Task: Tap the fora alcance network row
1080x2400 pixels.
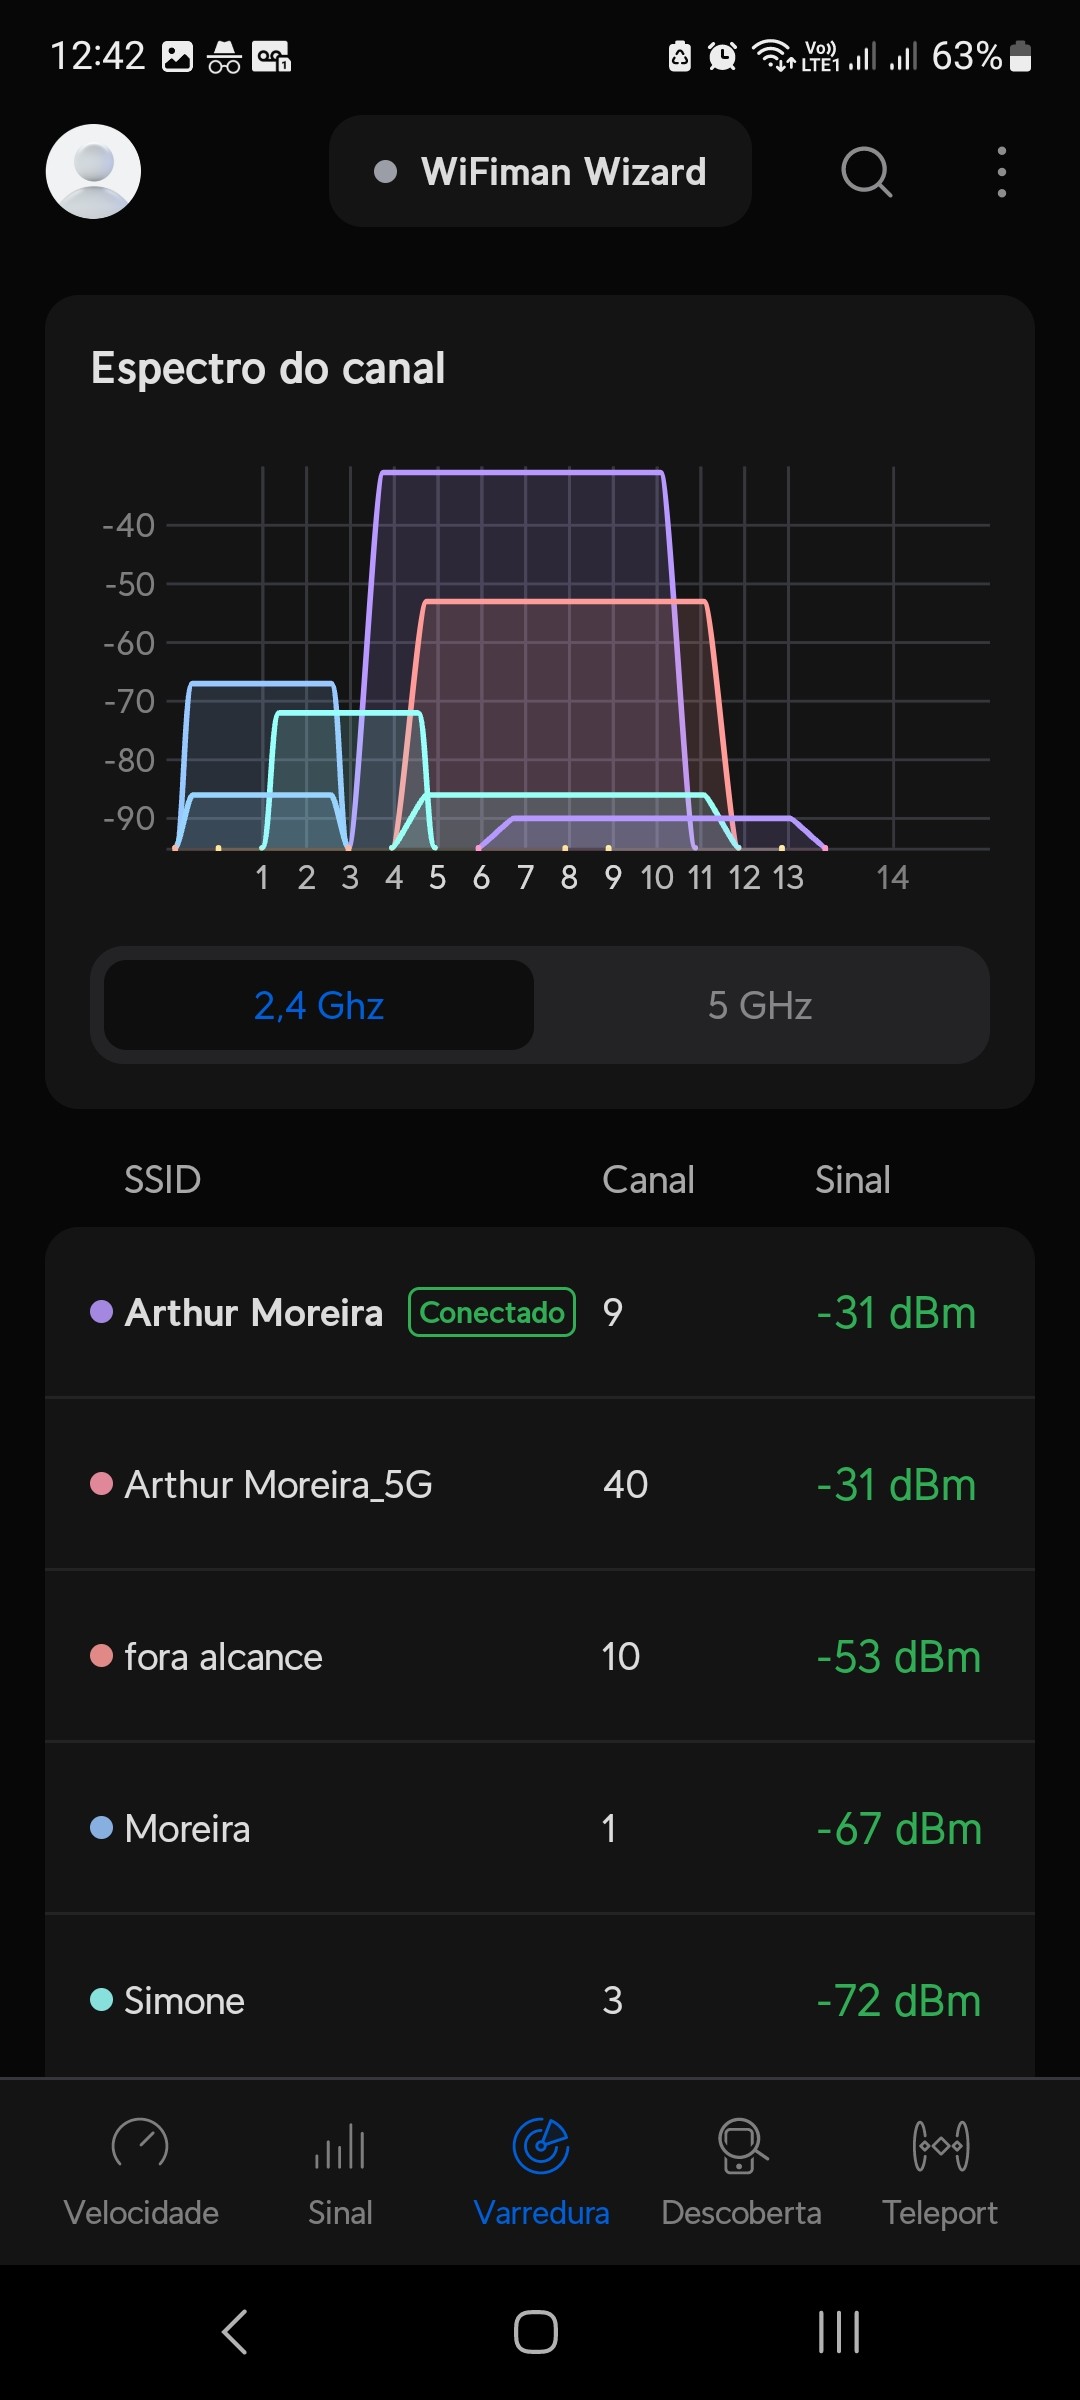Action: [540, 1657]
